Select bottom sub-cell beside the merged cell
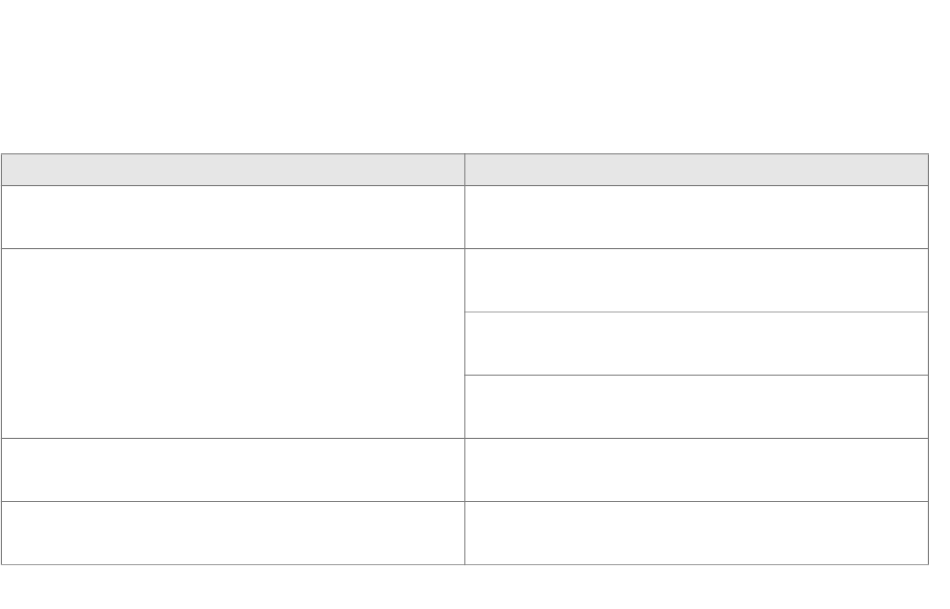950x609 pixels. [696, 407]
